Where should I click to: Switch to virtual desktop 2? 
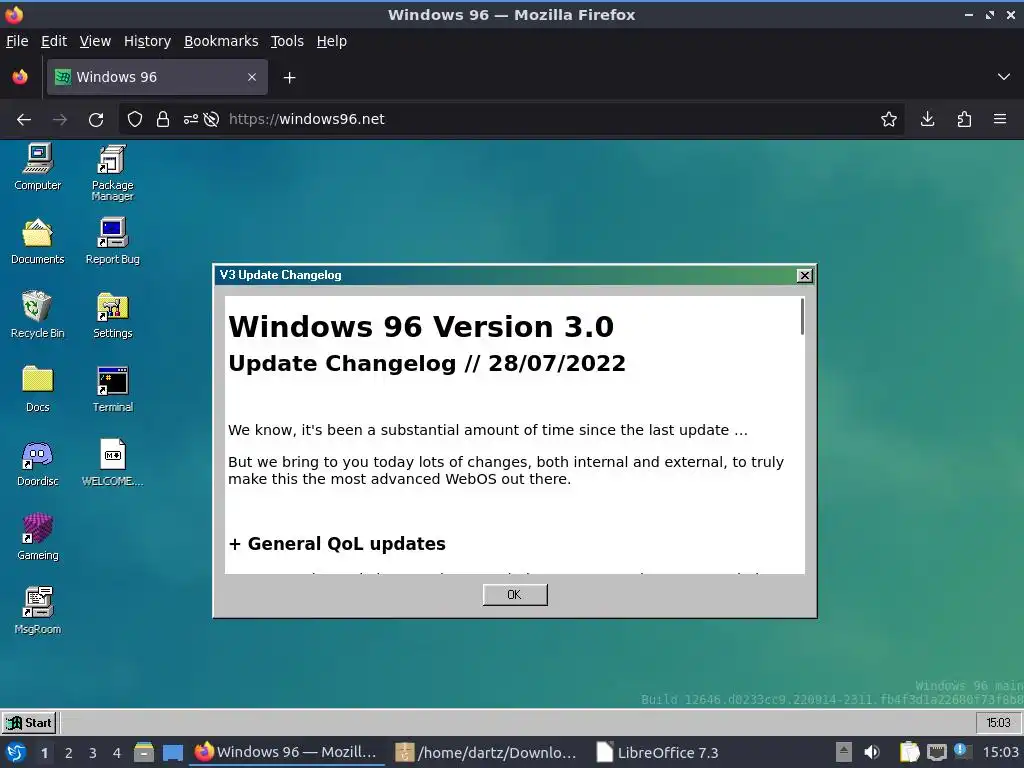(69, 753)
